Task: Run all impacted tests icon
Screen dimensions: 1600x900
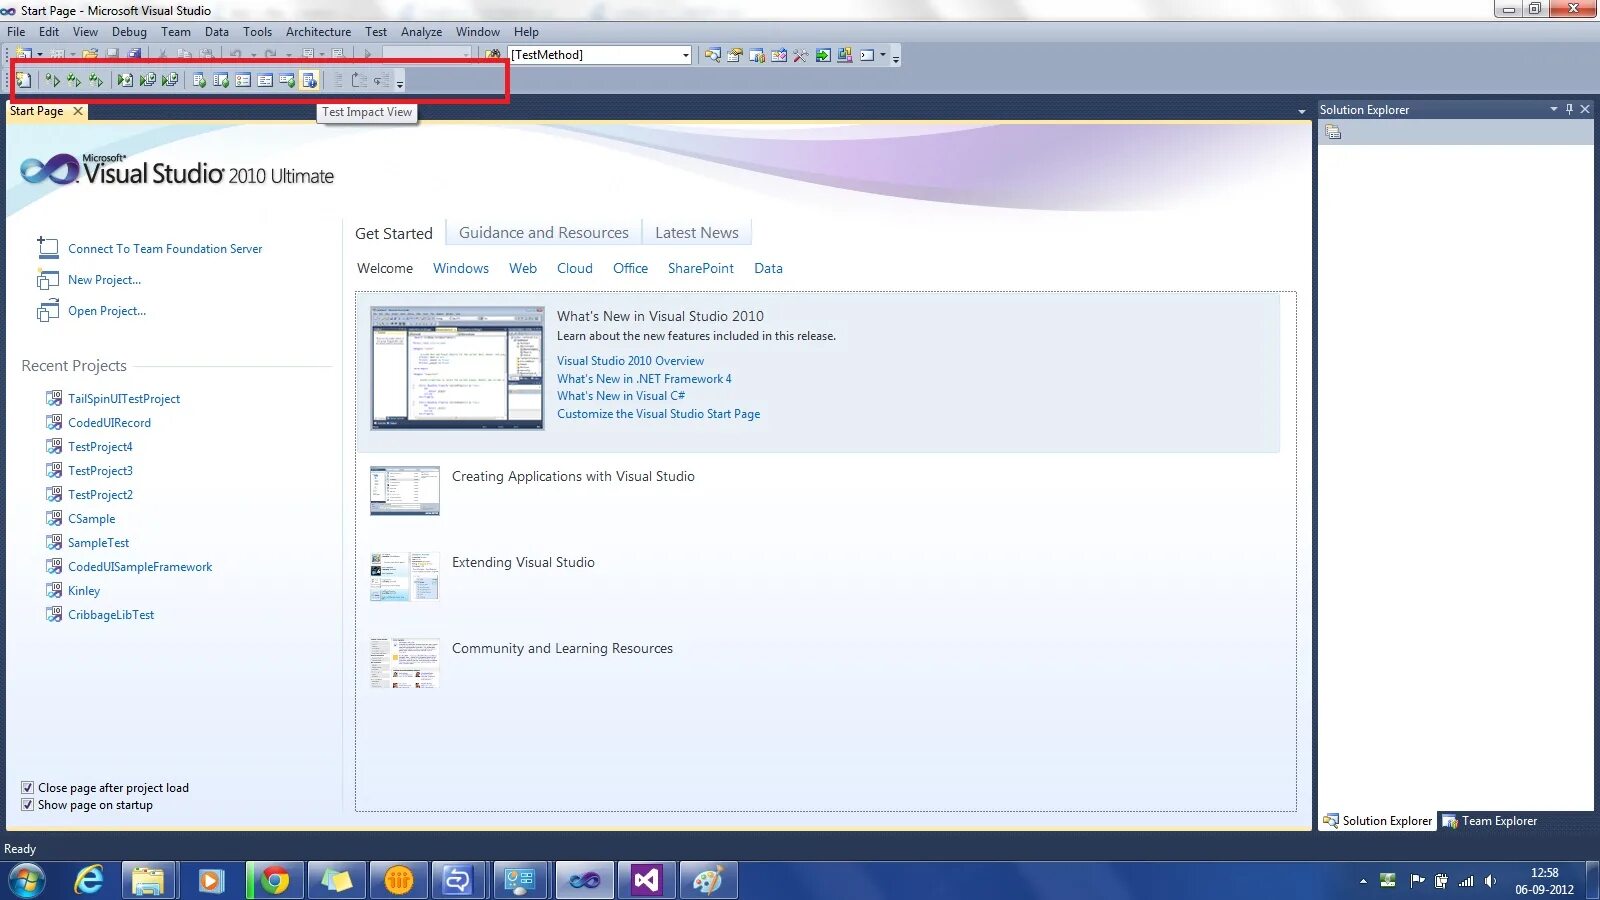Action: click(96, 80)
